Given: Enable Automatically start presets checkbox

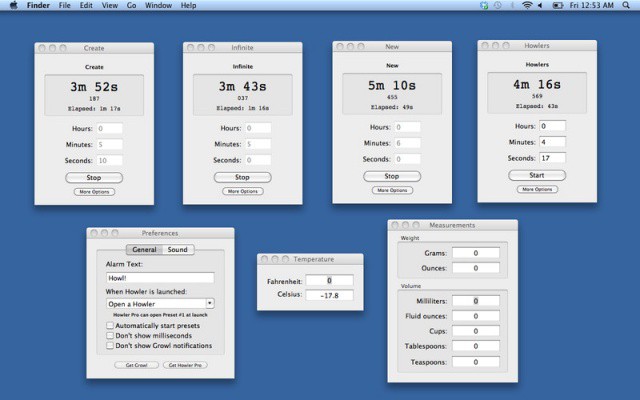Looking at the screenshot, I should click(x=110, y=325).
